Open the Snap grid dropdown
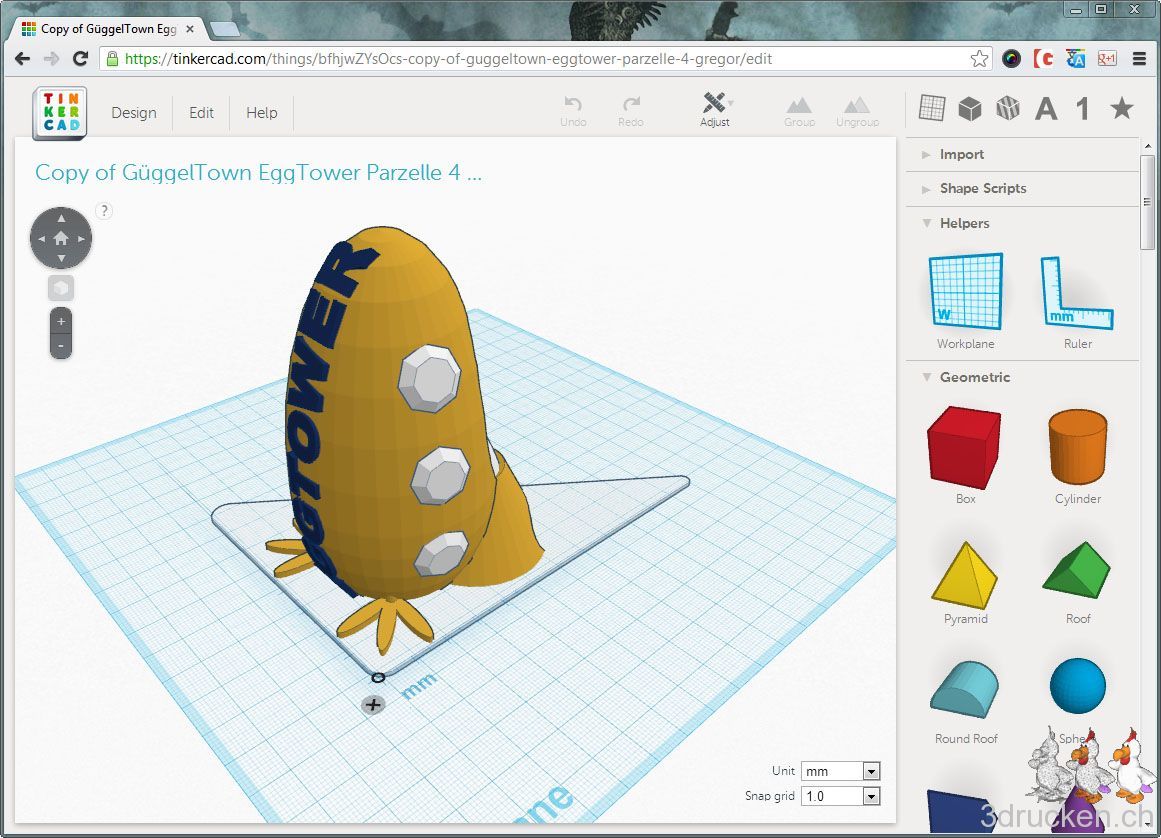This screenshot has height=838, width=1161. tap(840, 796)
